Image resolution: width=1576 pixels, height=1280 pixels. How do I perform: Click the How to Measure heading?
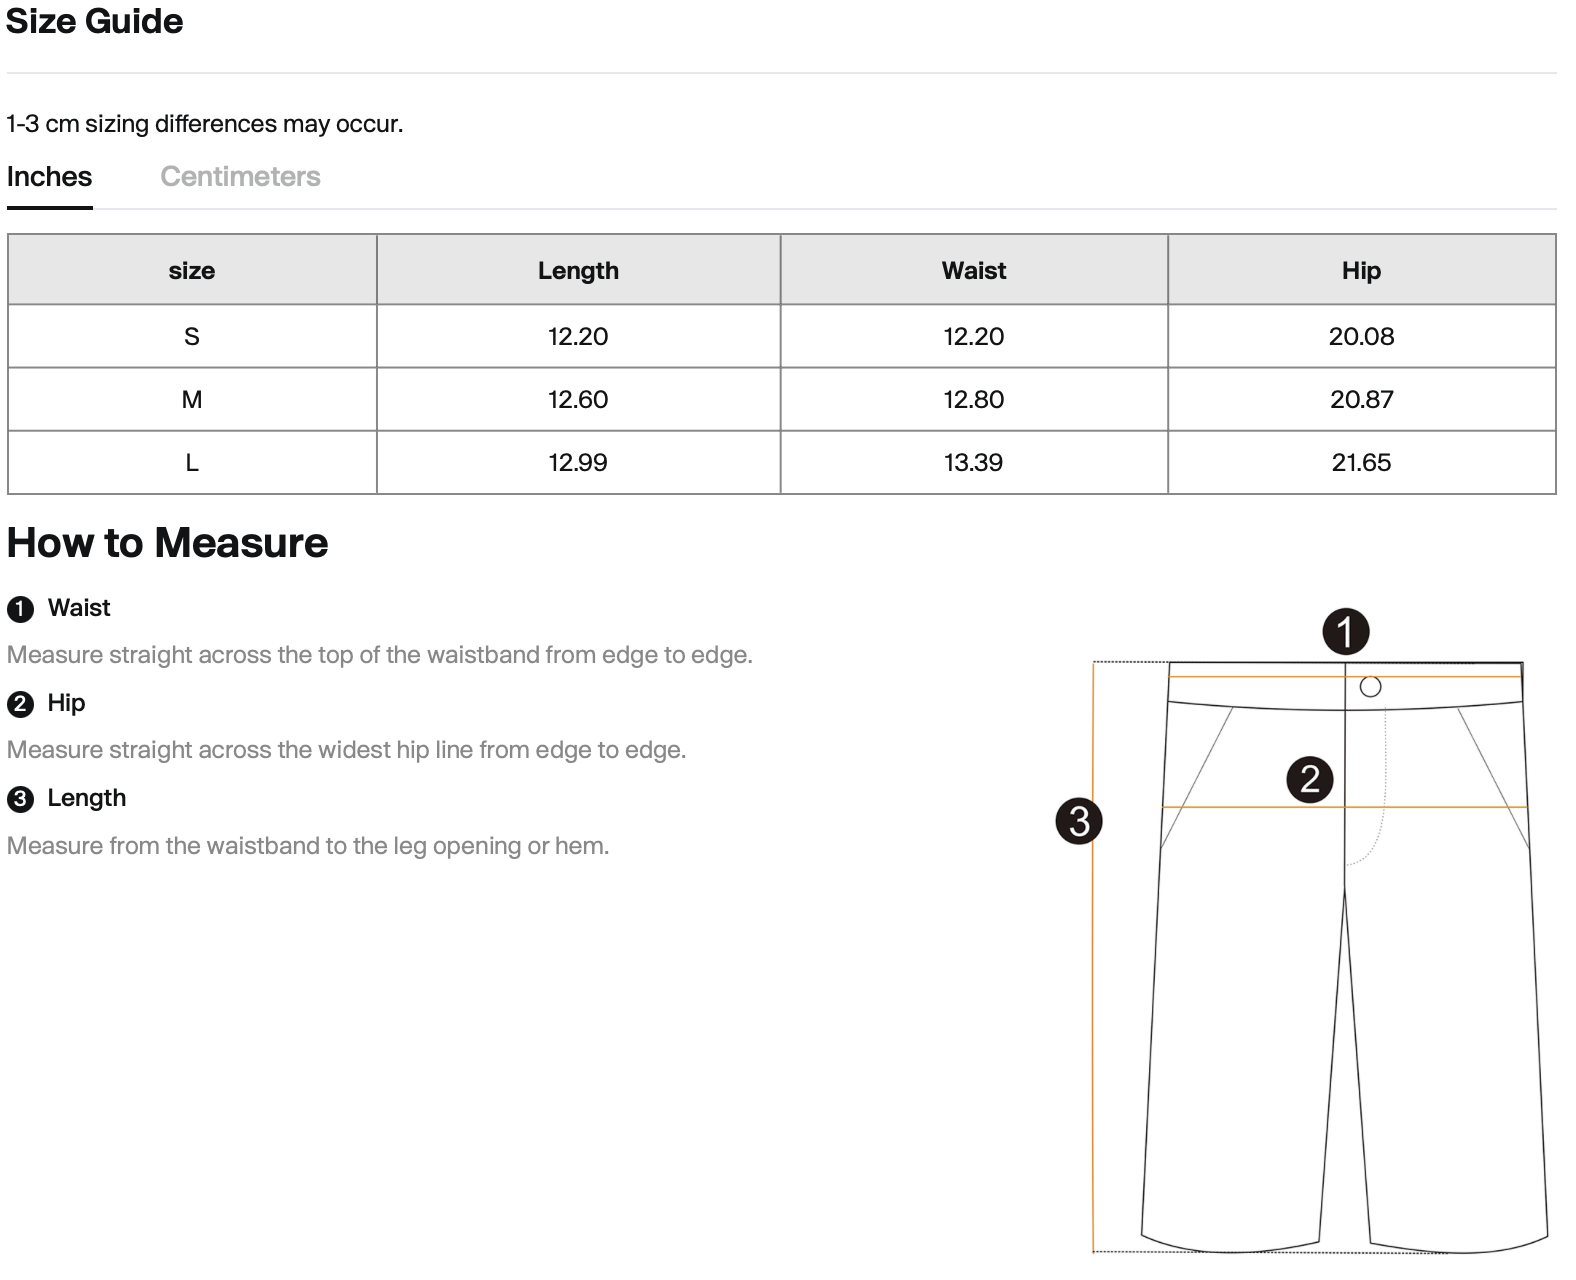point(167,543)
